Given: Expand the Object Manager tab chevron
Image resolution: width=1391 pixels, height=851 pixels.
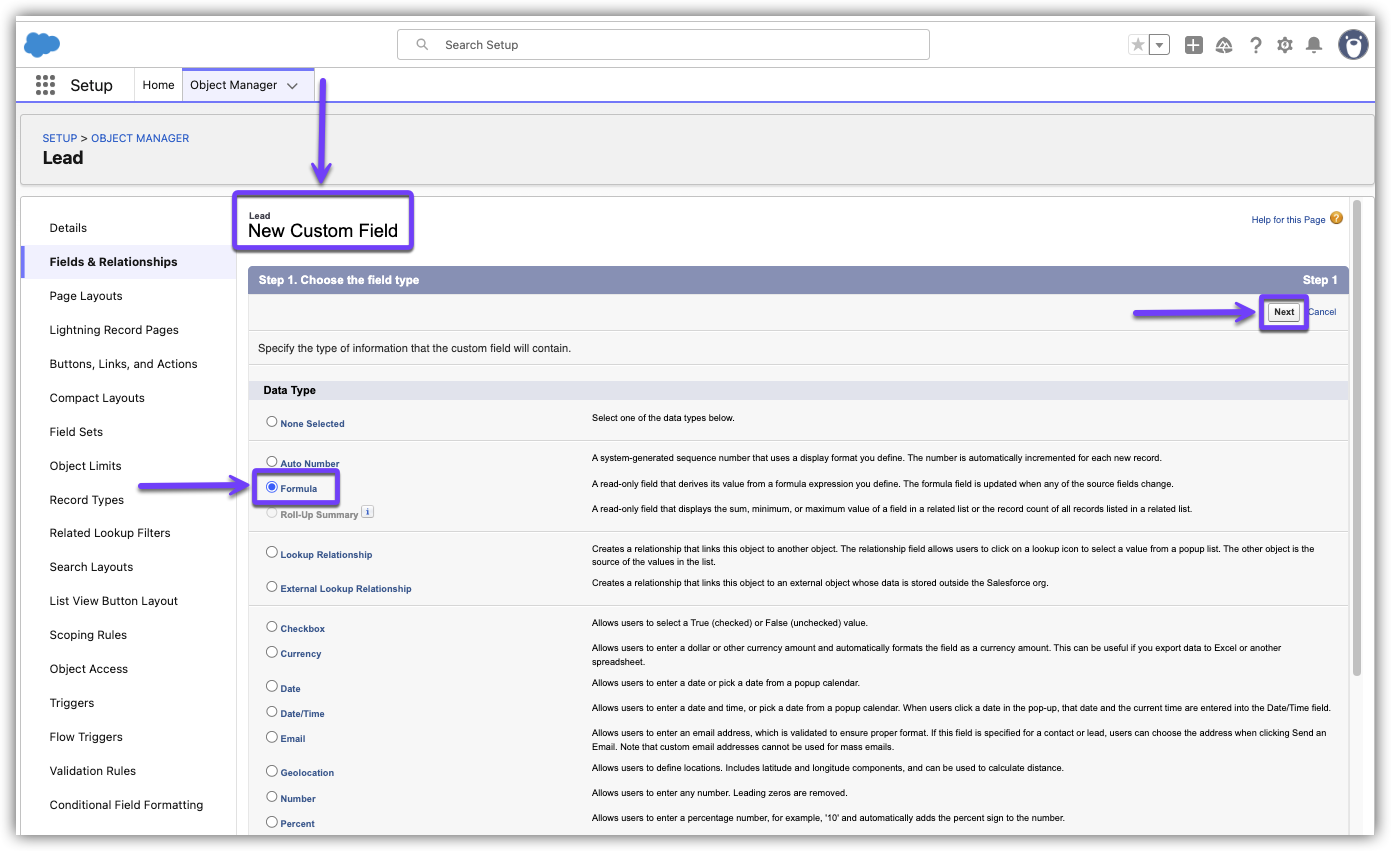Looking at the screenshot, I should pos(292,86).
